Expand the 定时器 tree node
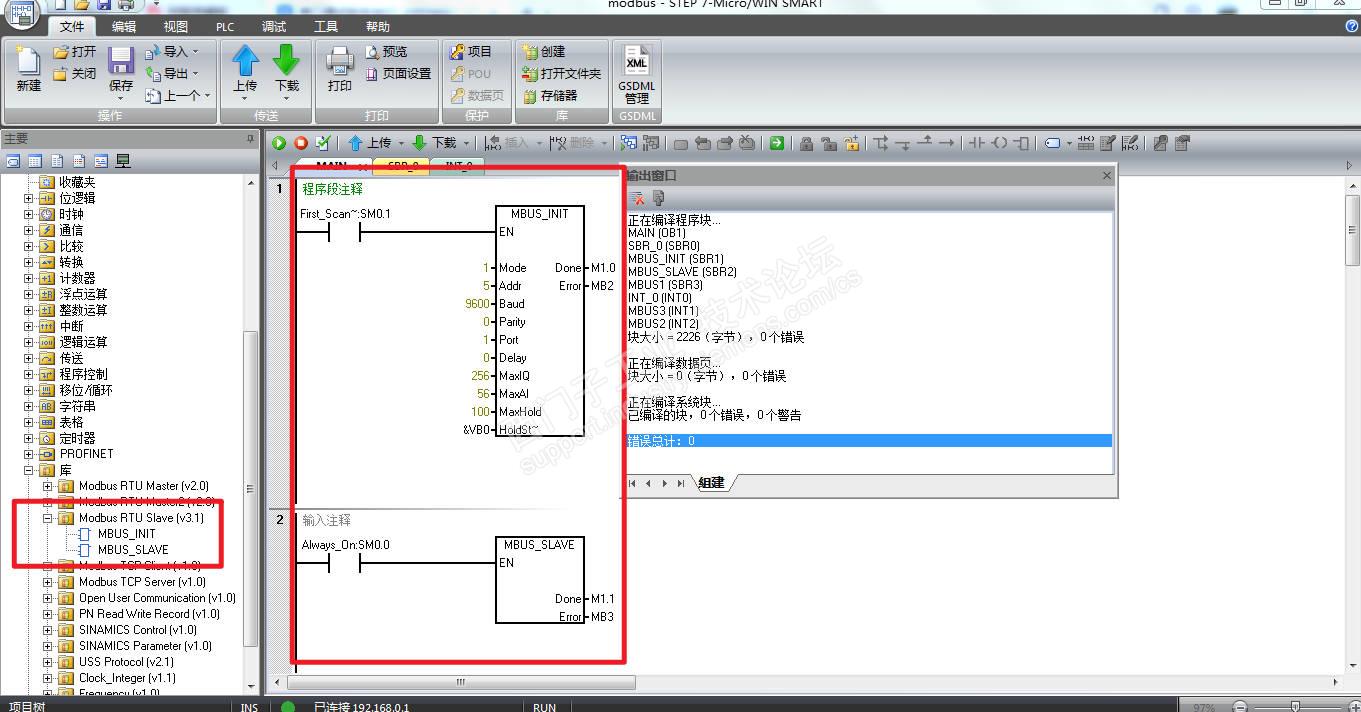The image size is (1361, 712). (28, 438)
